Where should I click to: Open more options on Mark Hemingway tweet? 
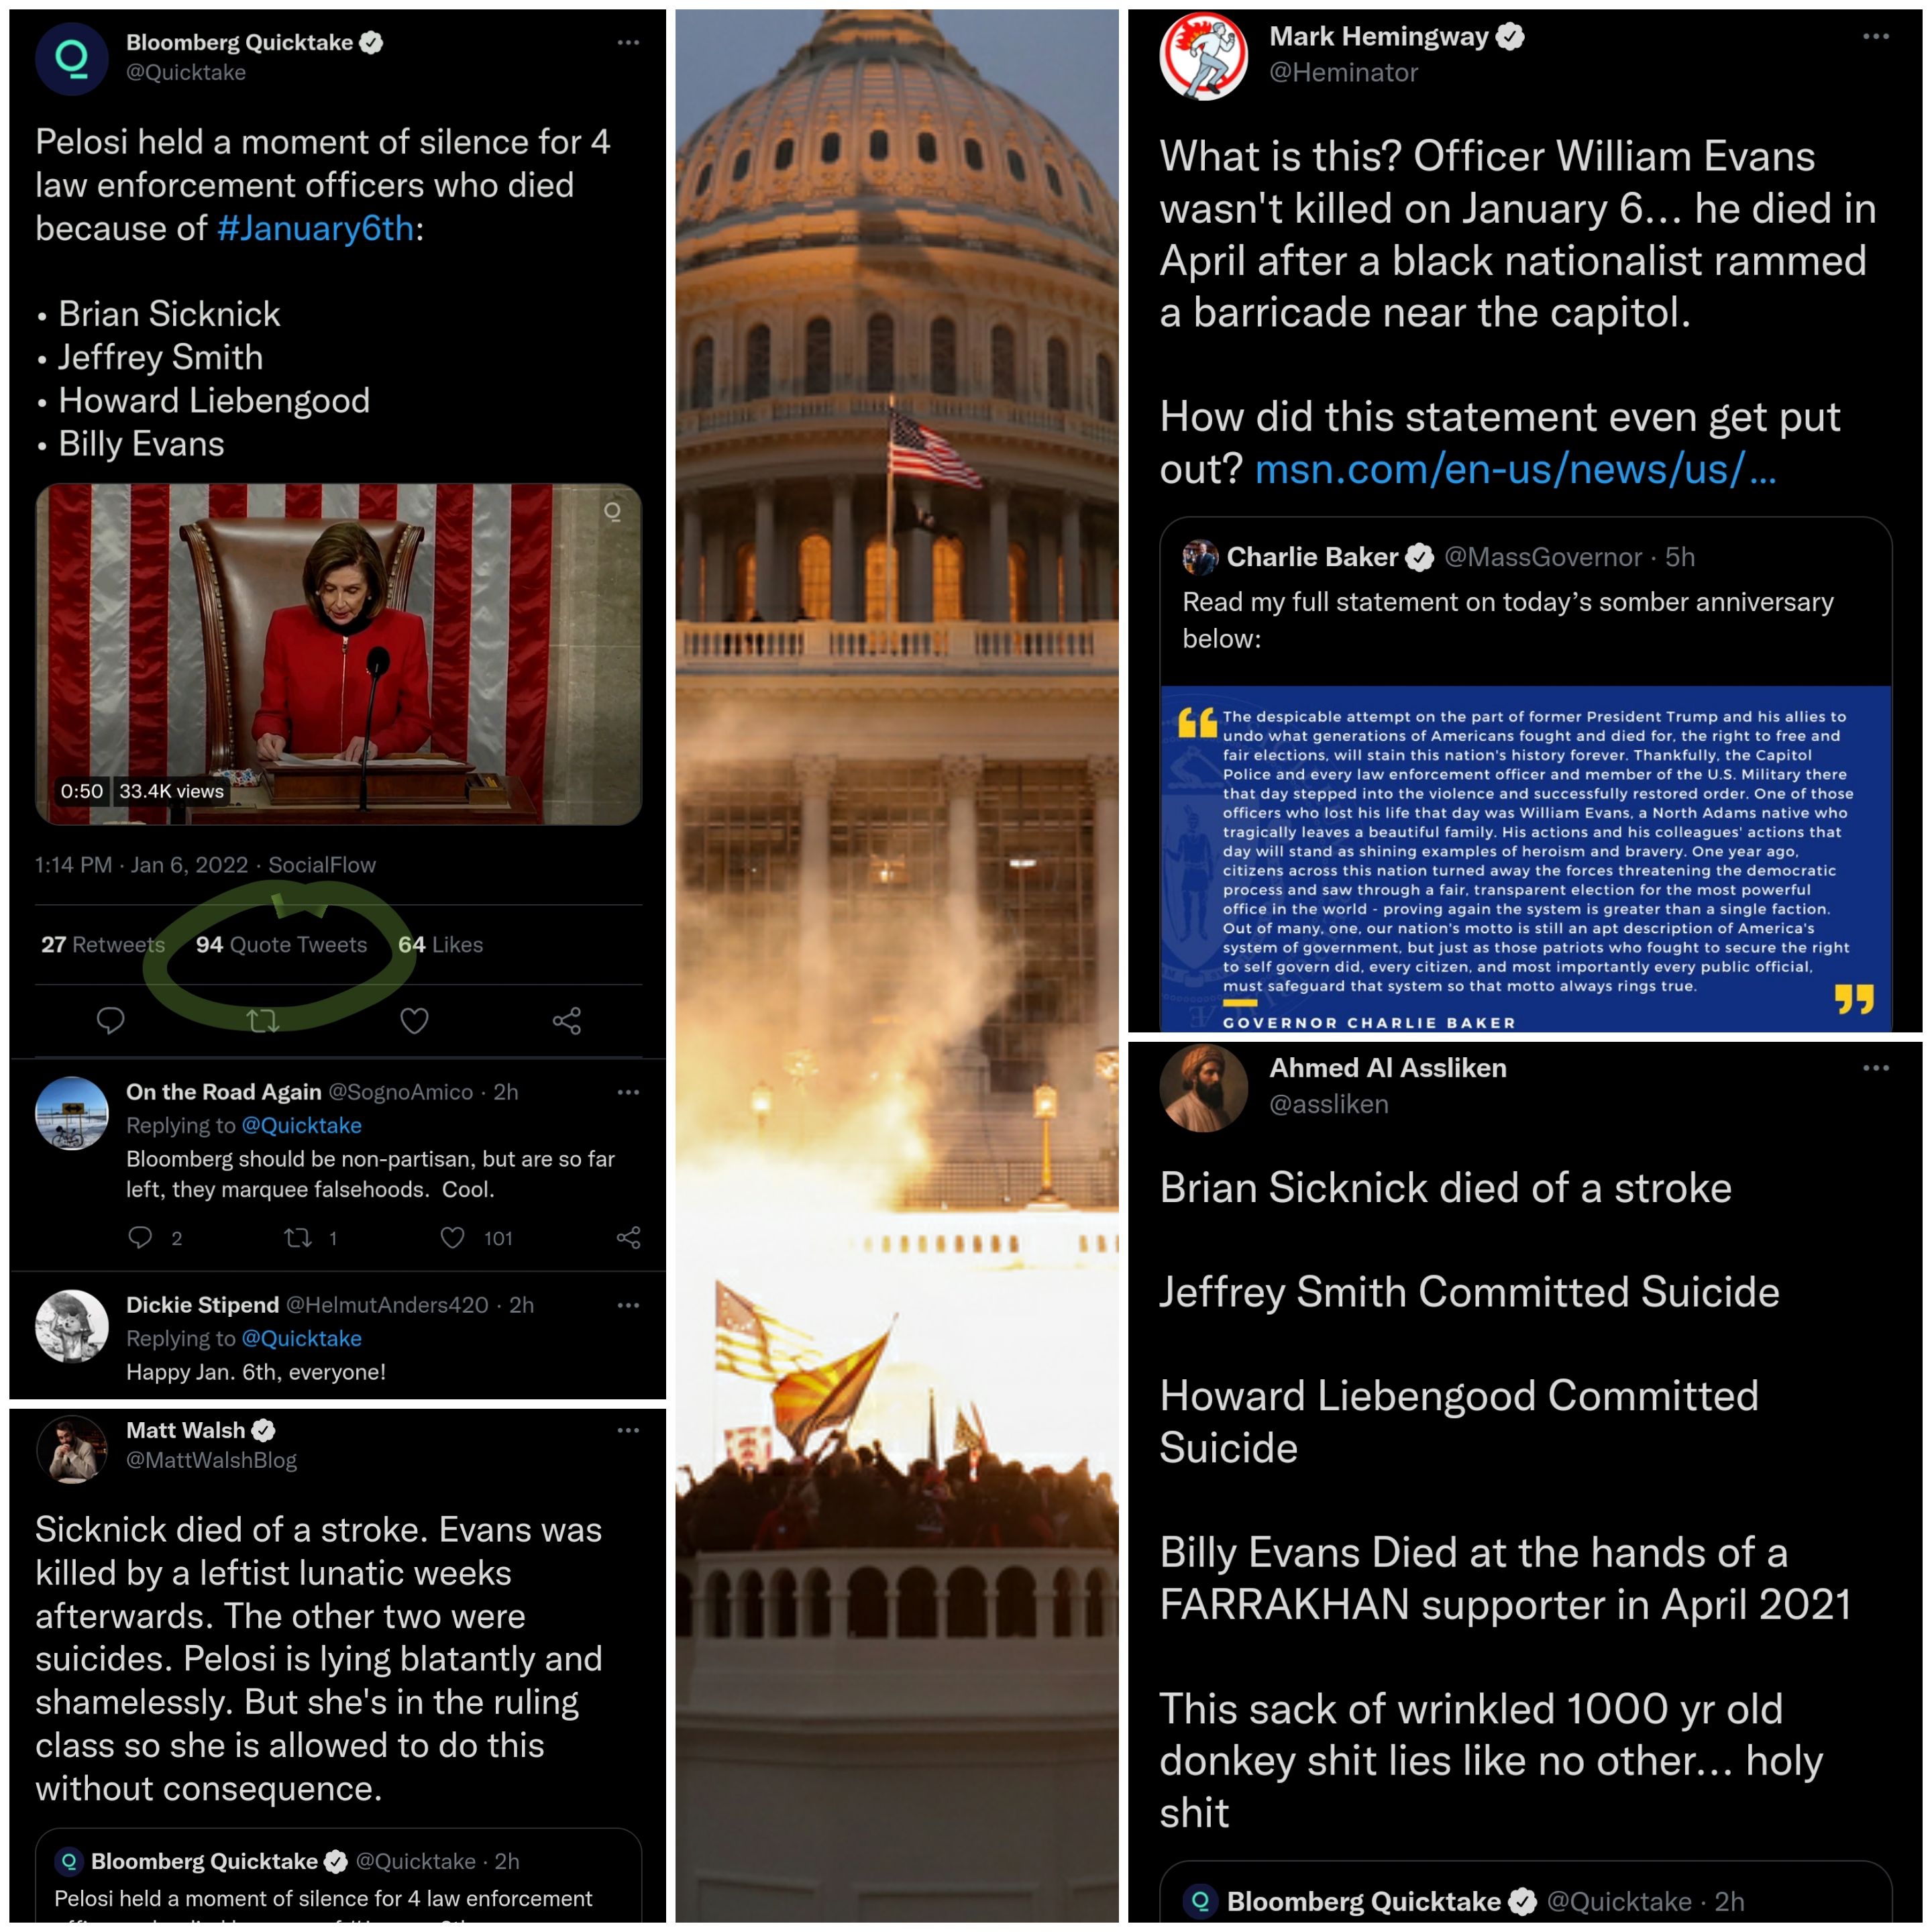(1876, 36)
